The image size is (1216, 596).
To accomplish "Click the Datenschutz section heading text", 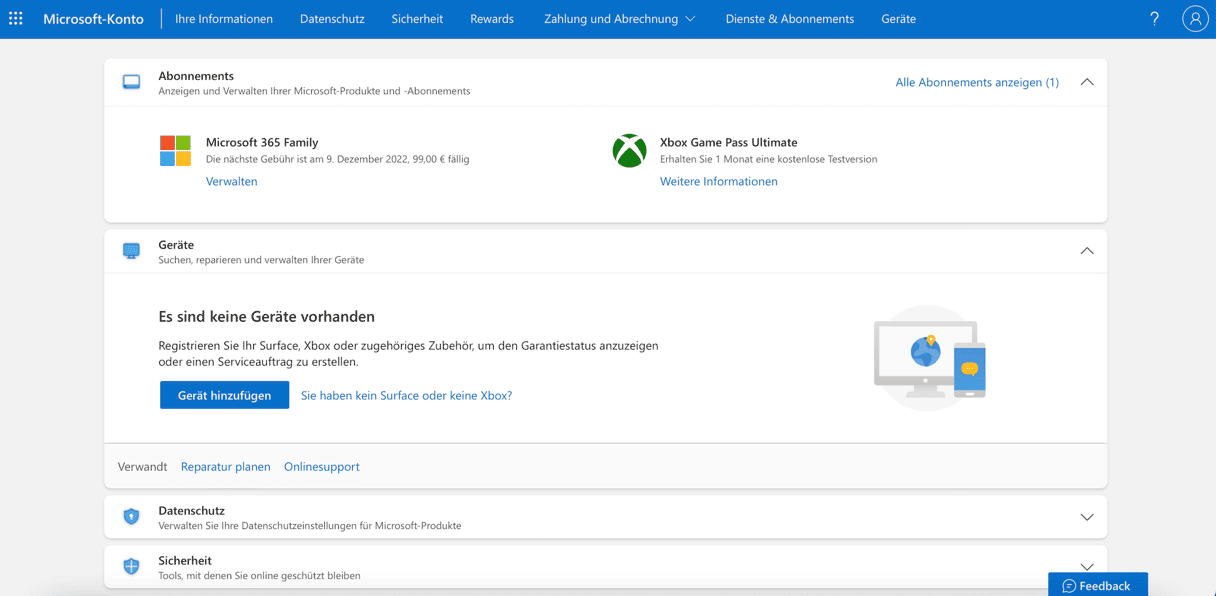I will 191,510.
